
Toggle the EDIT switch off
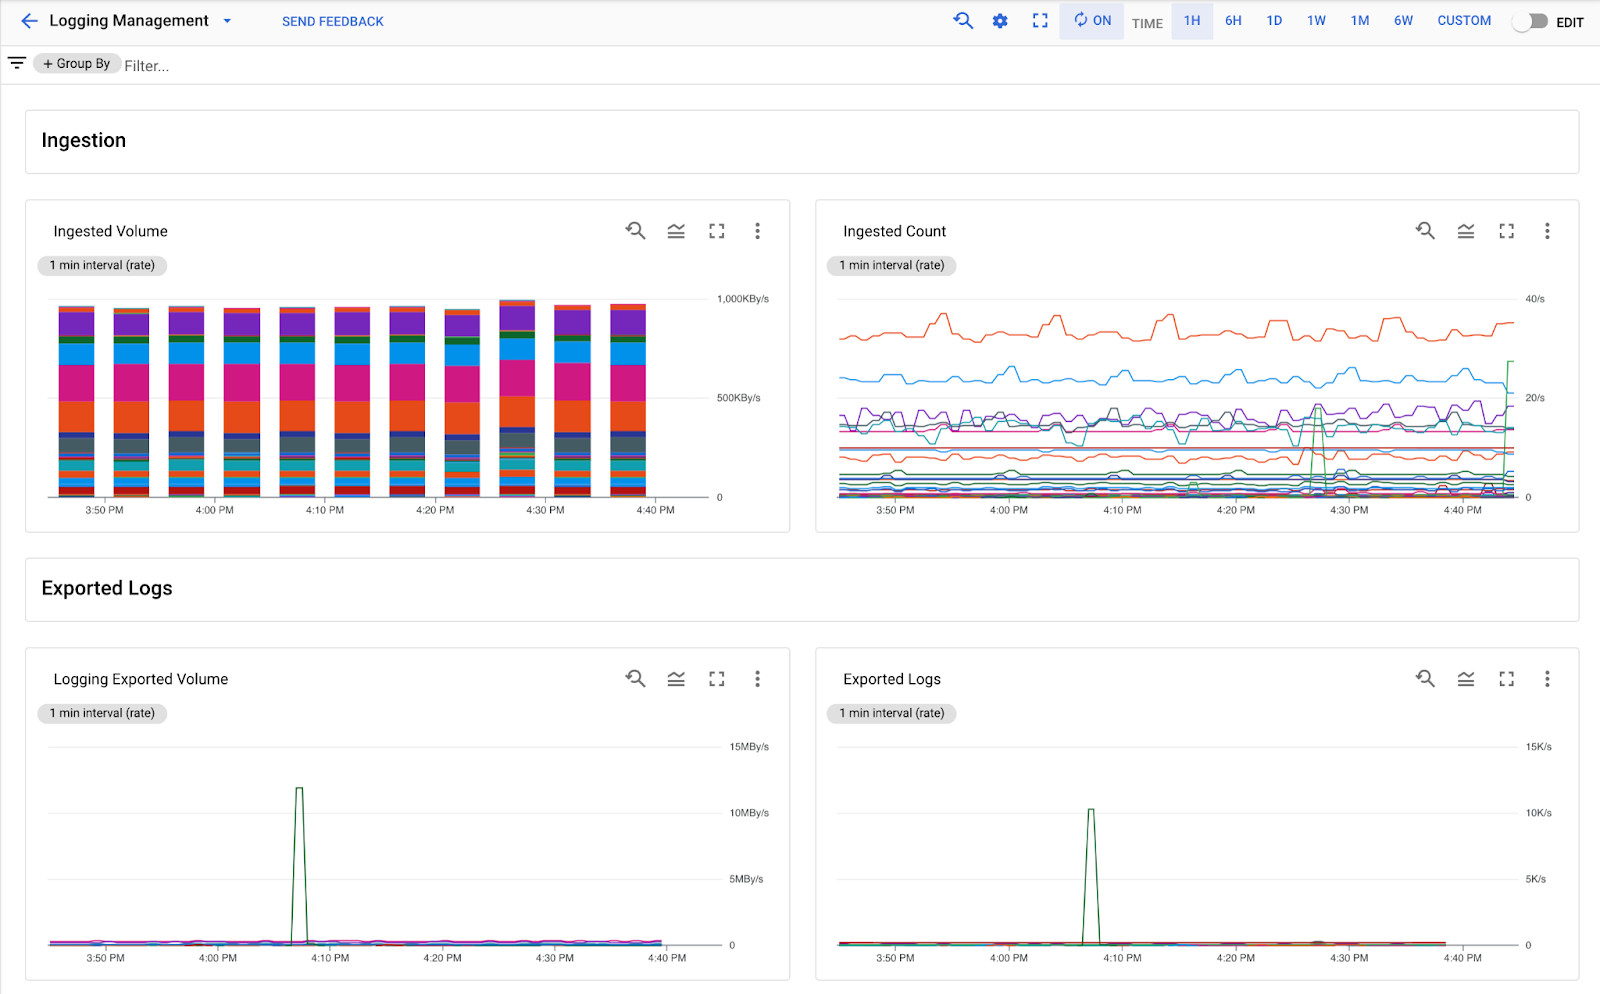tap(1530, 20)
